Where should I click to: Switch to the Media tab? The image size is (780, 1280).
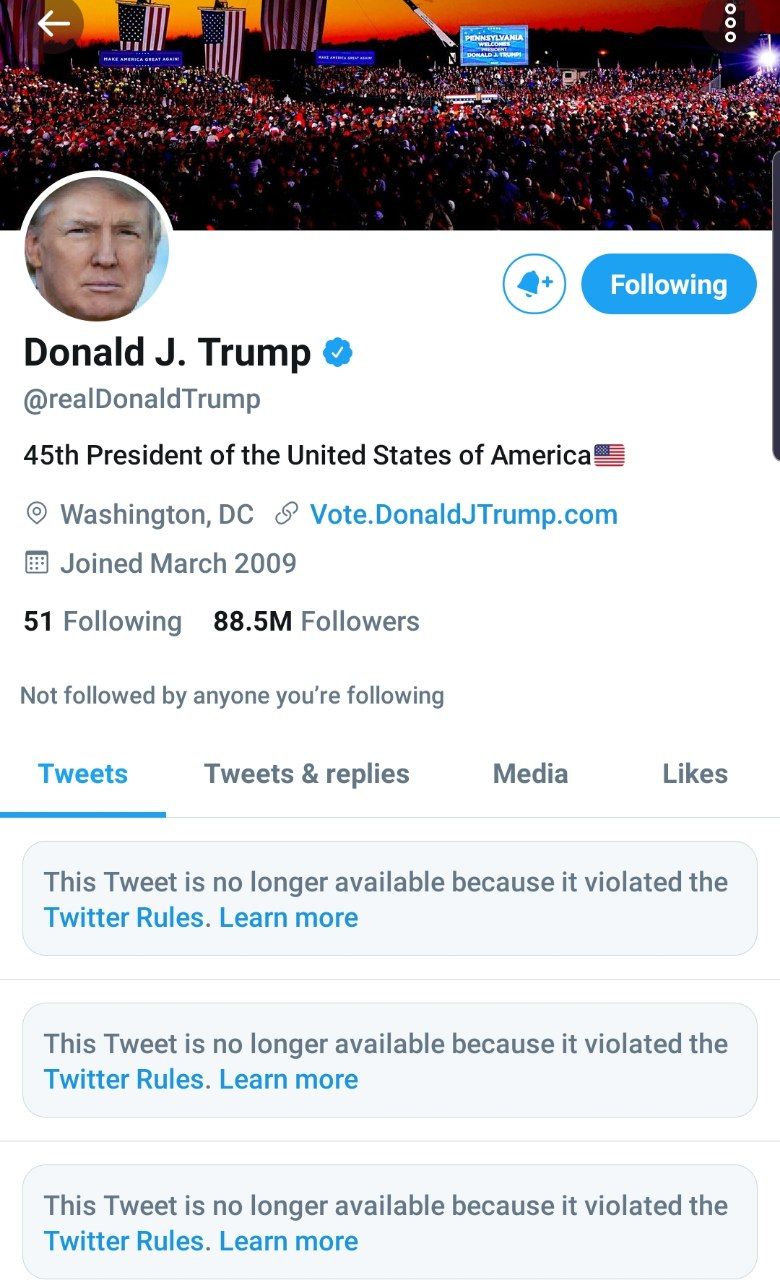(530, 774)
